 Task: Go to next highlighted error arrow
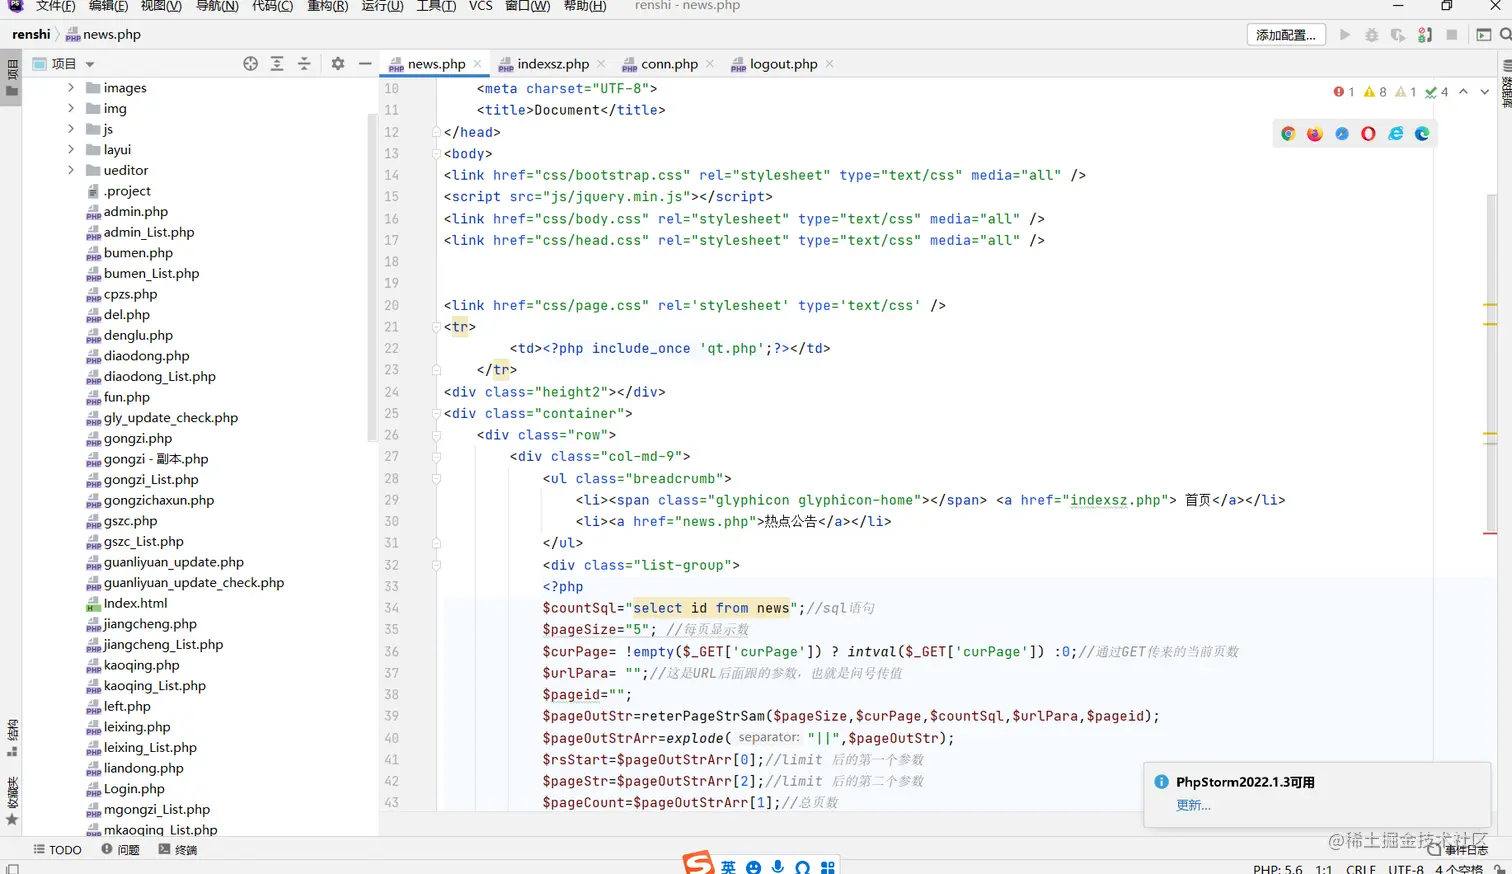[x=1485, y=92]
